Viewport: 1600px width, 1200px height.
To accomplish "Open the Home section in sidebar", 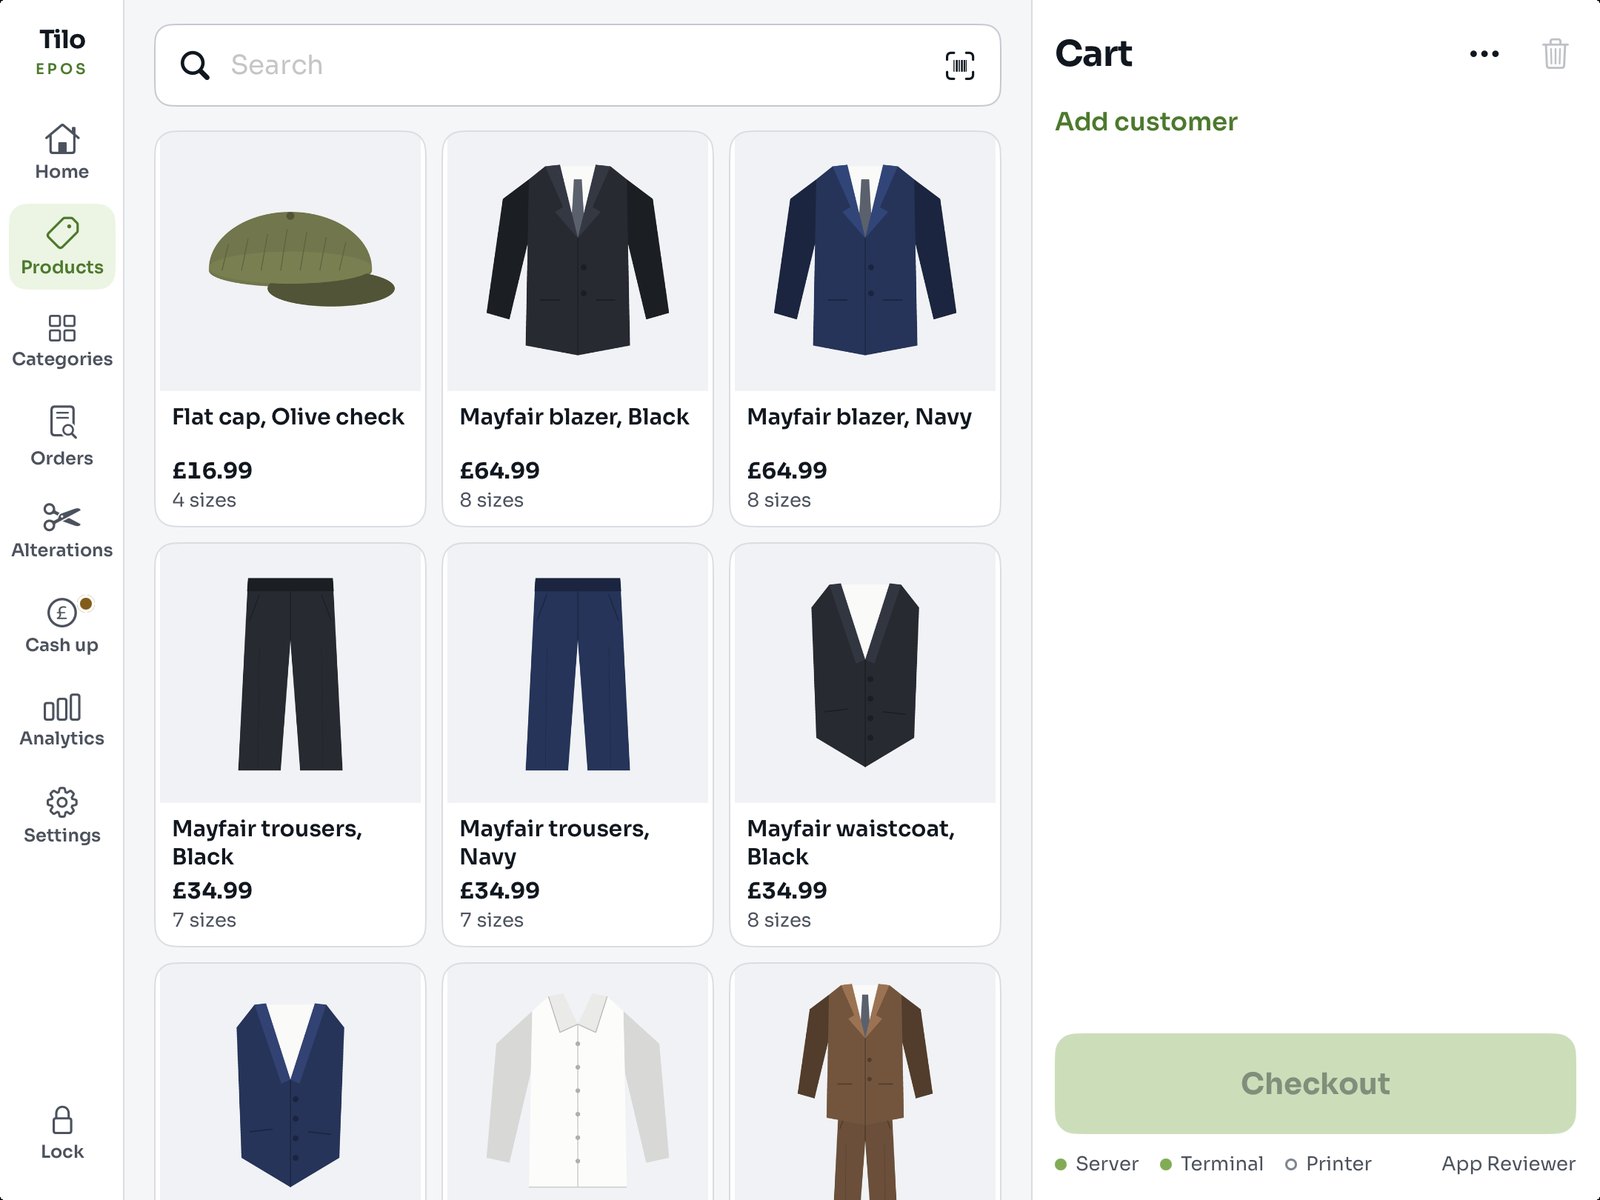I will coord(62,152).
